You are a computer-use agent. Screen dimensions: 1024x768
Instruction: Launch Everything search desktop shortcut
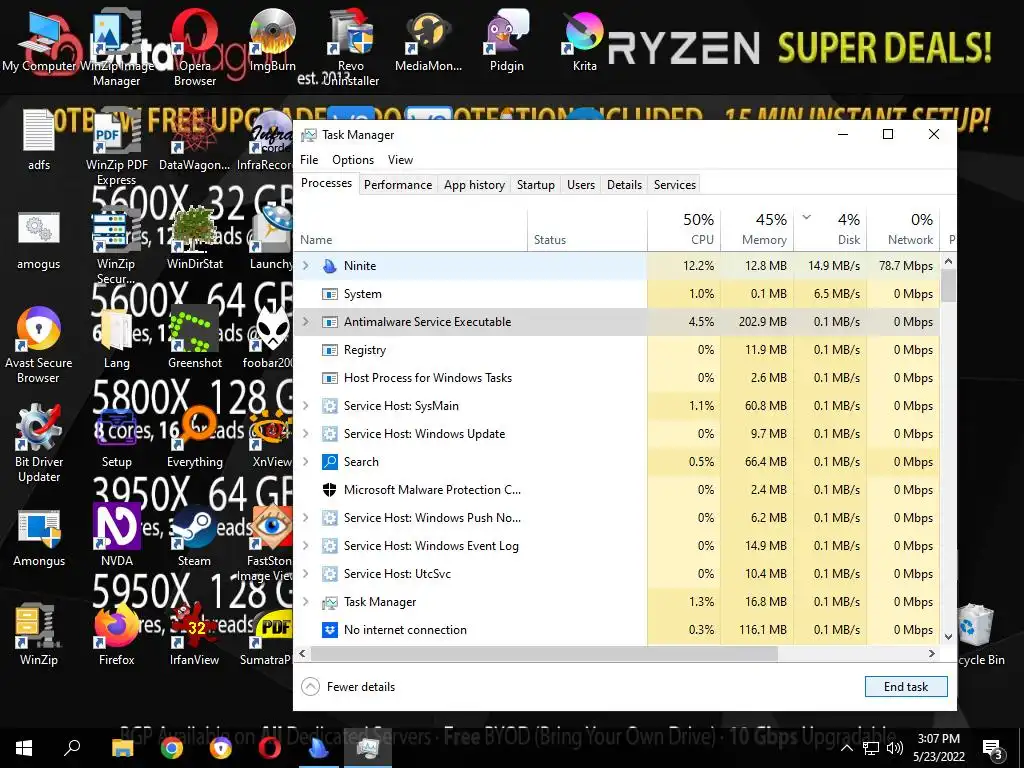[195, 438]
